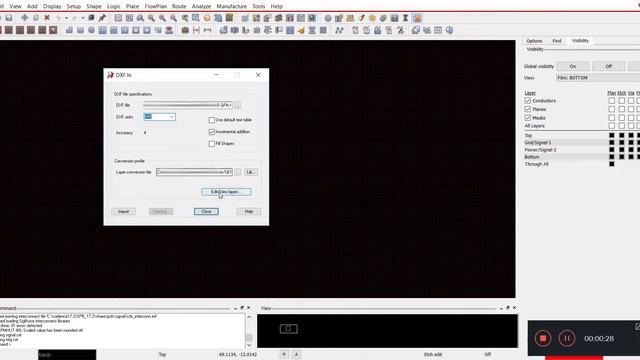640x360 pixels.
Task: Open the Redo history dropdown arrow
Action: (83, 18)
